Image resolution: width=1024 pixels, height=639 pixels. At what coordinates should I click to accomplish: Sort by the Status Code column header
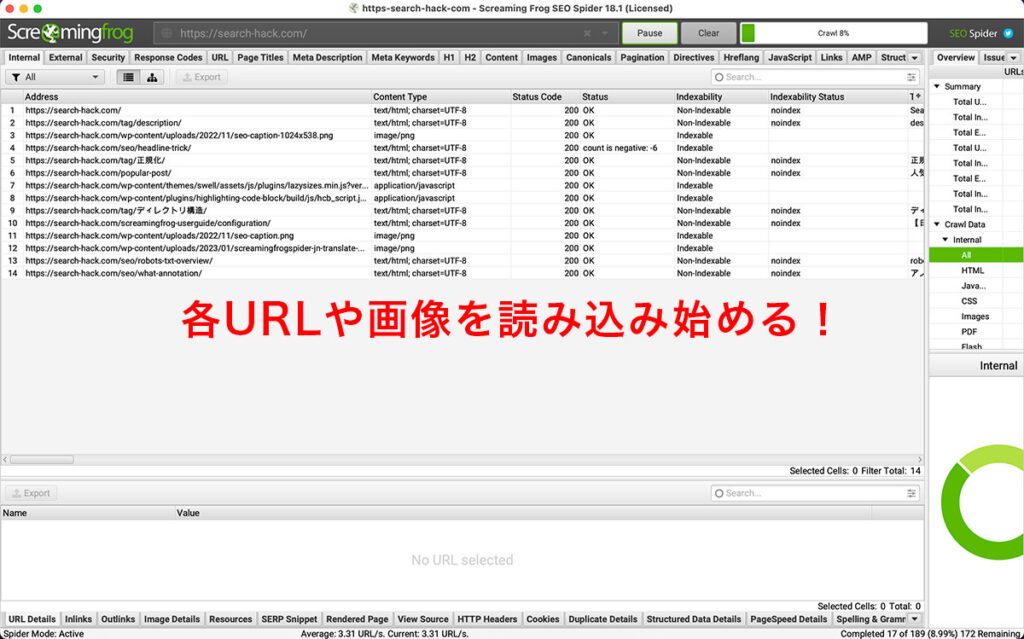tap(545, 97)
